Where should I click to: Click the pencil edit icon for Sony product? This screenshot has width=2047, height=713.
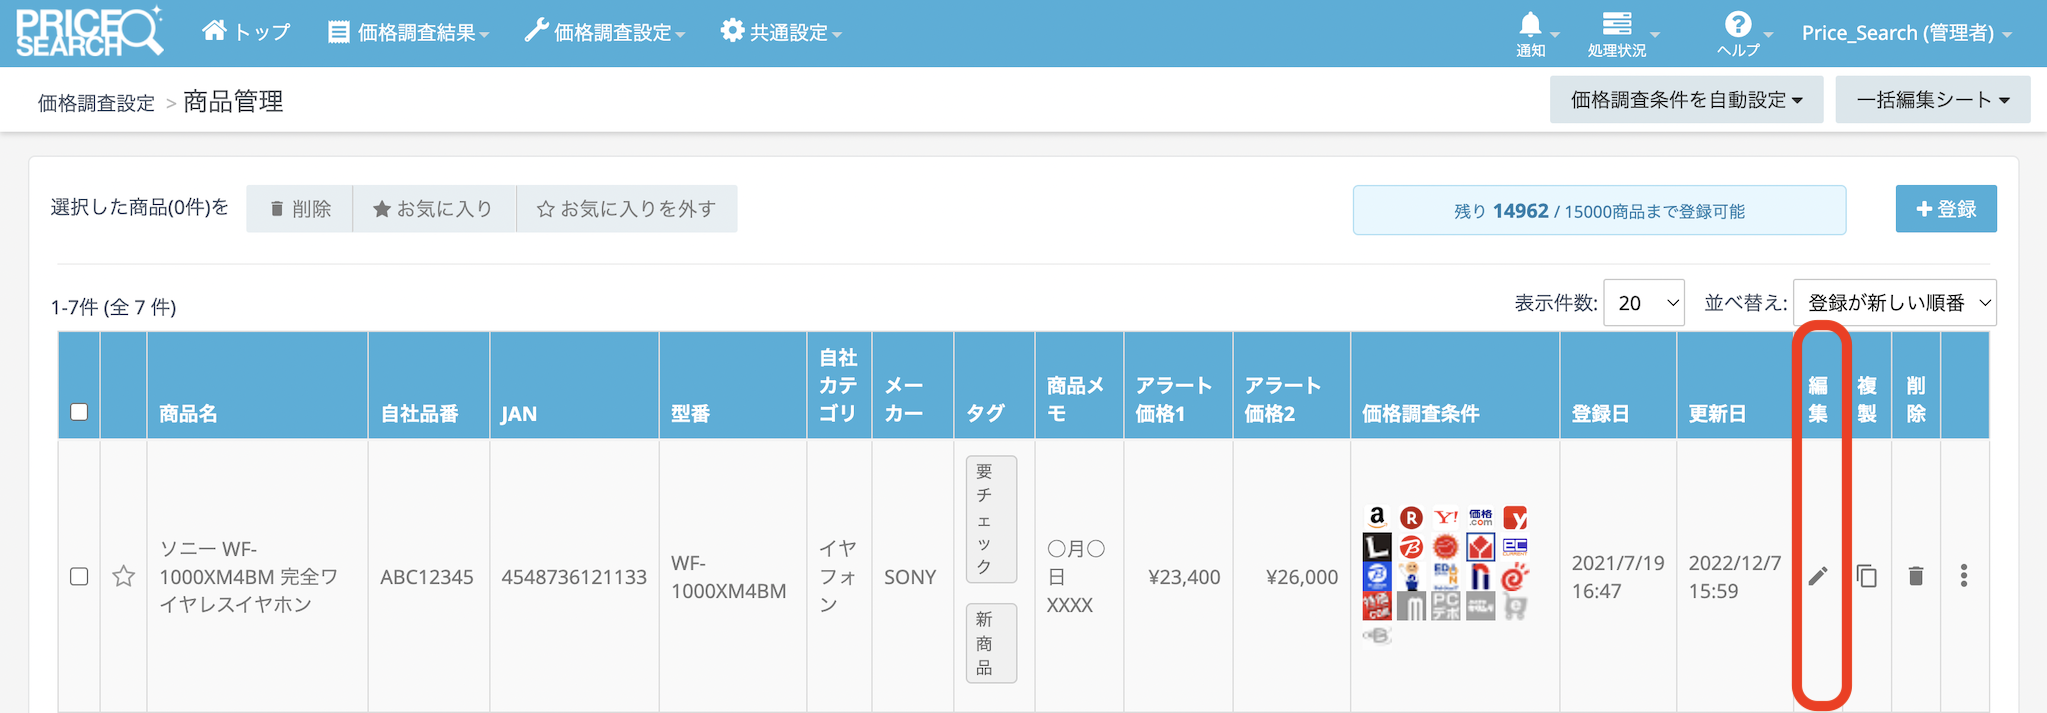1818,576
